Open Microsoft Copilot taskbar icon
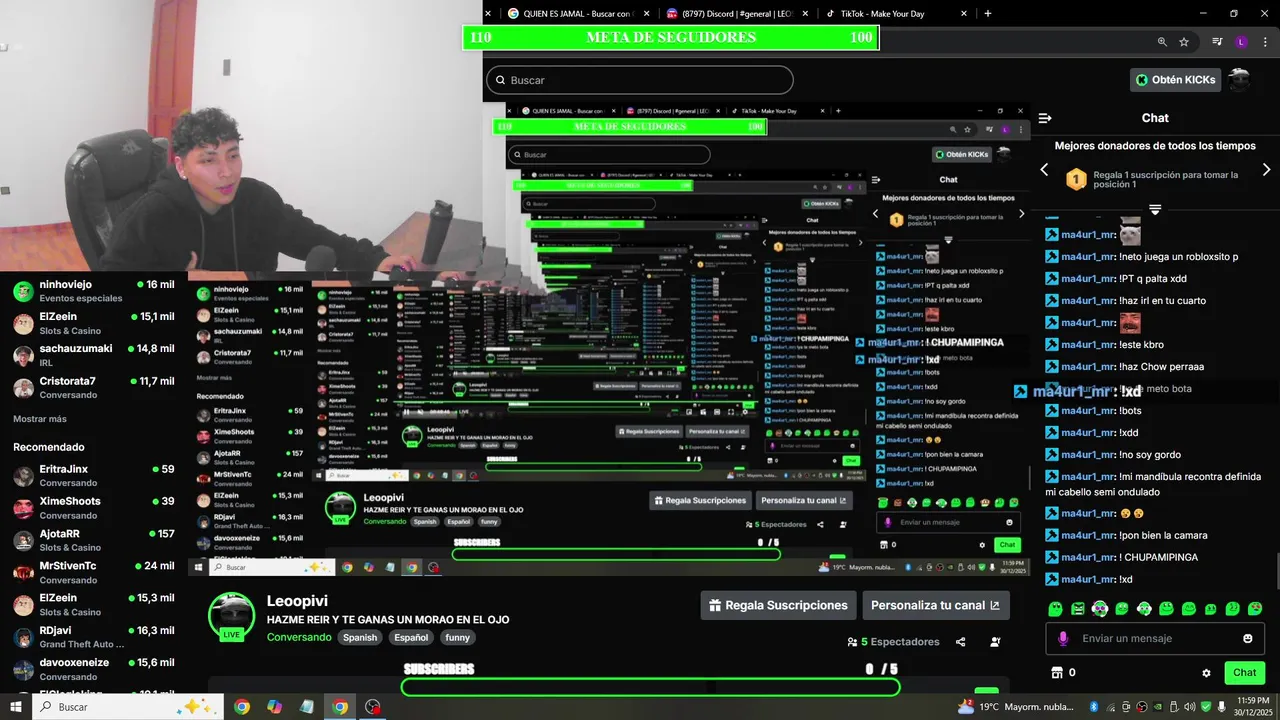Image resolution: width=1280 pixels, height=720 pixels. point(274,707)
